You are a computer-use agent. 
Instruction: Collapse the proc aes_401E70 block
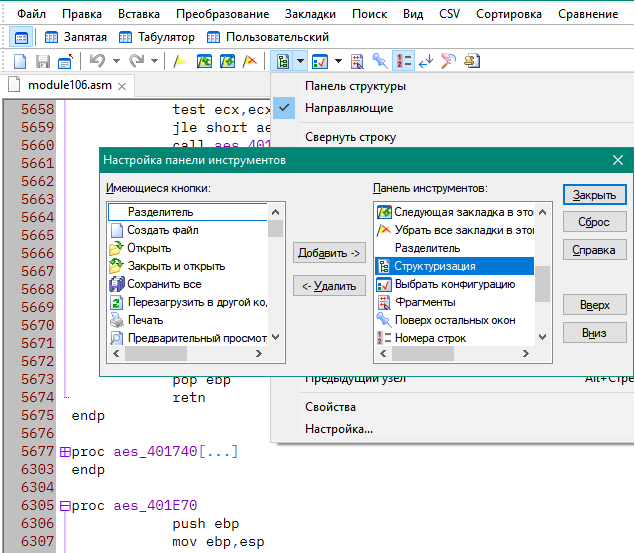[x=65, y=506]
